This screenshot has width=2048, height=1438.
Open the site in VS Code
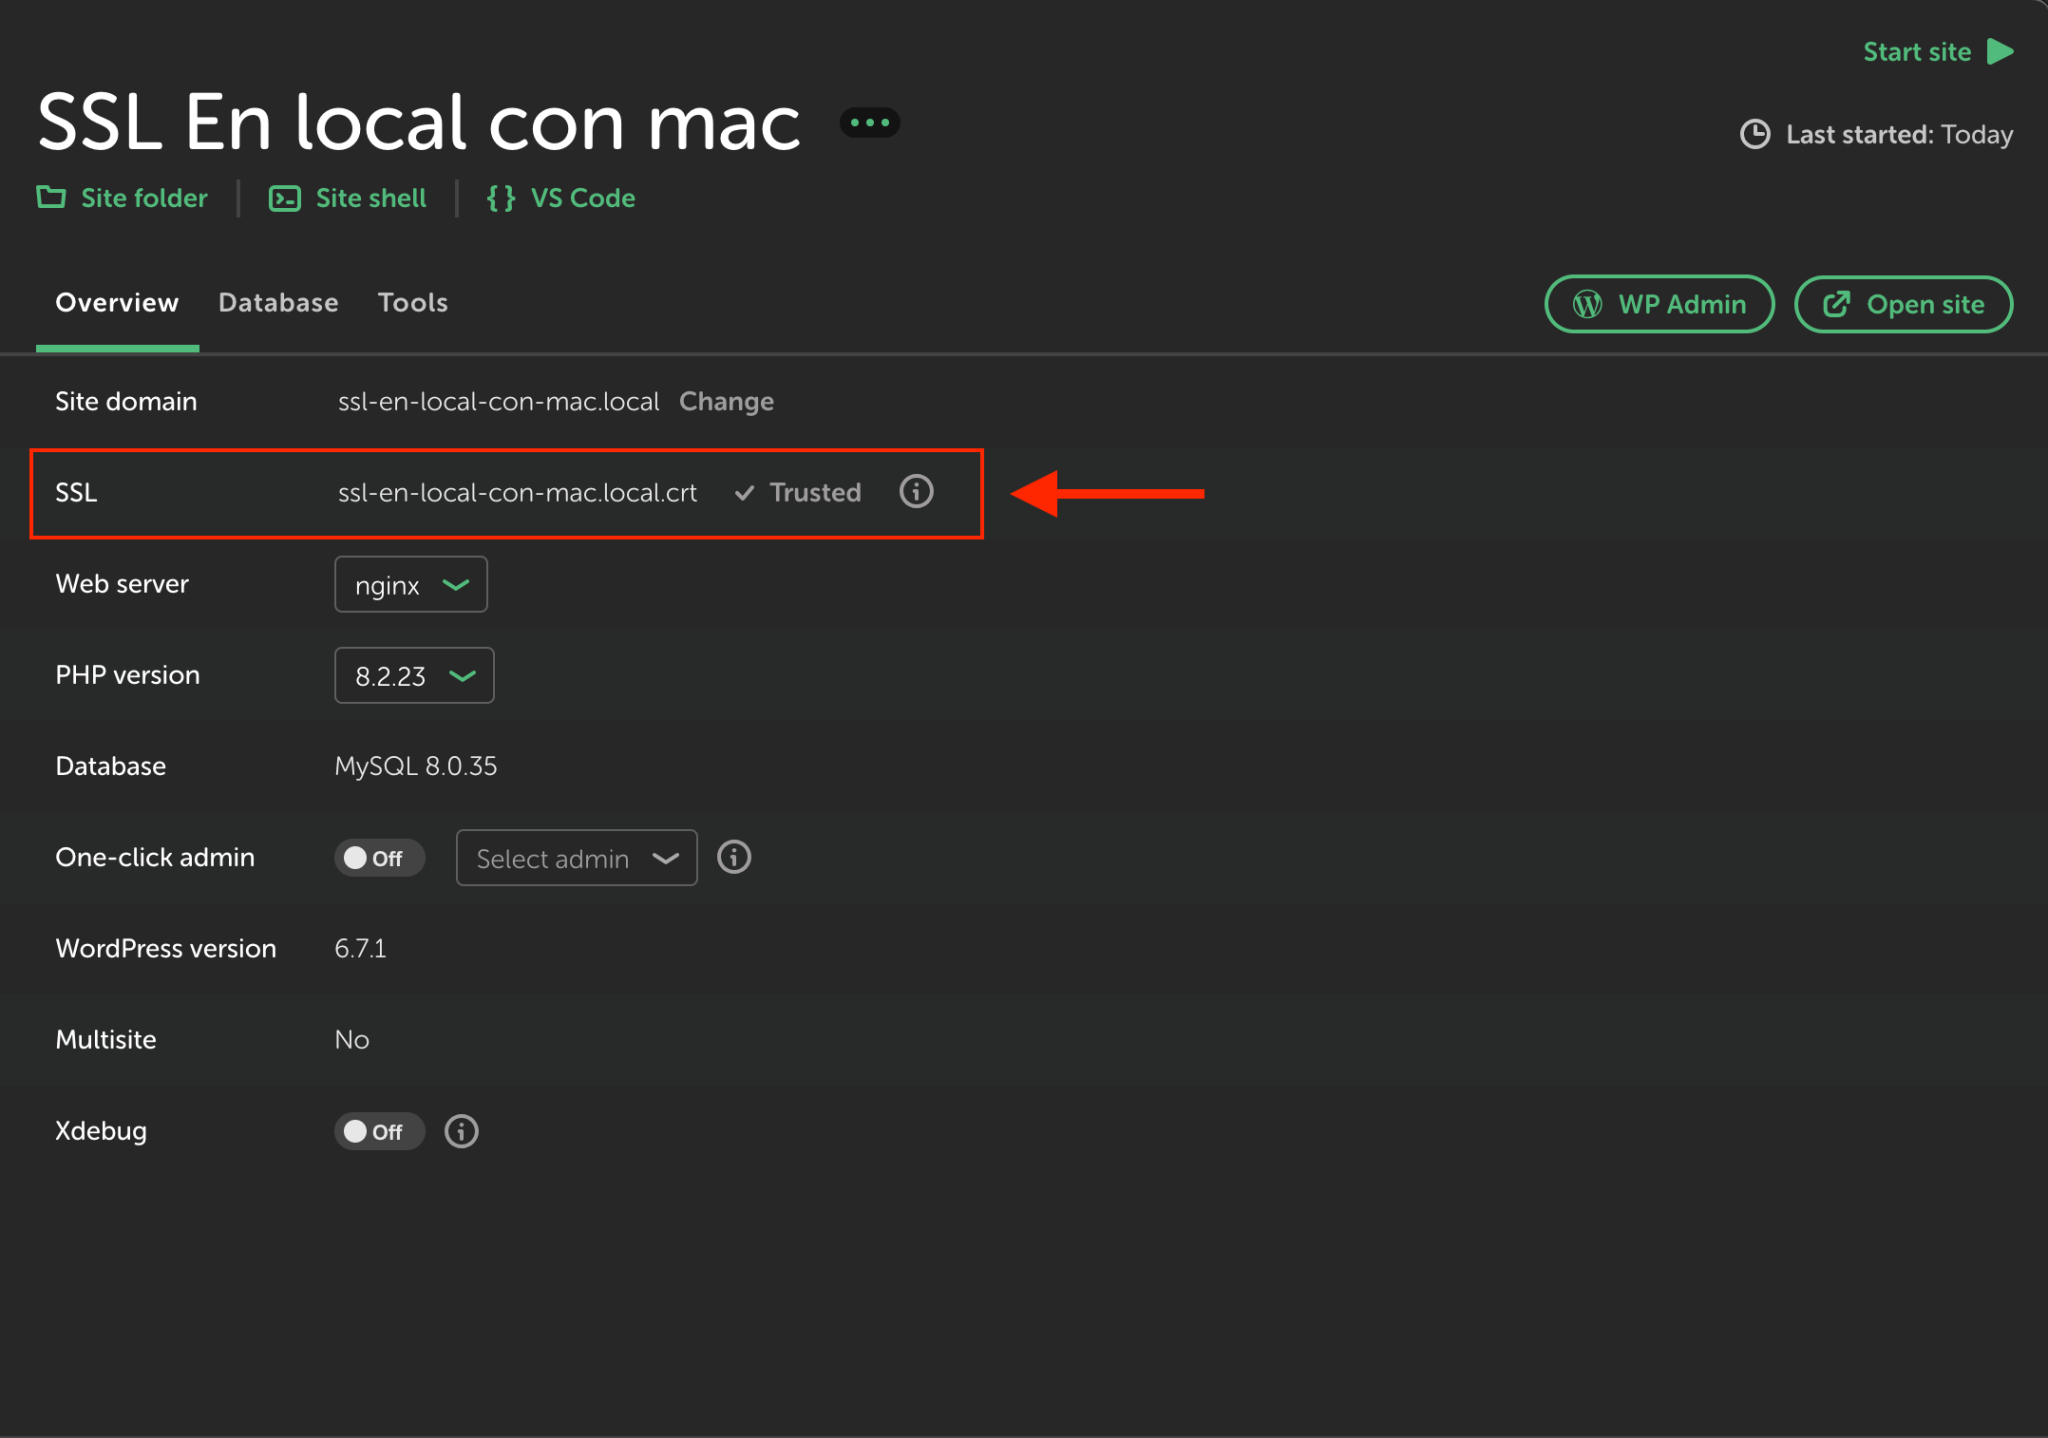560,197
